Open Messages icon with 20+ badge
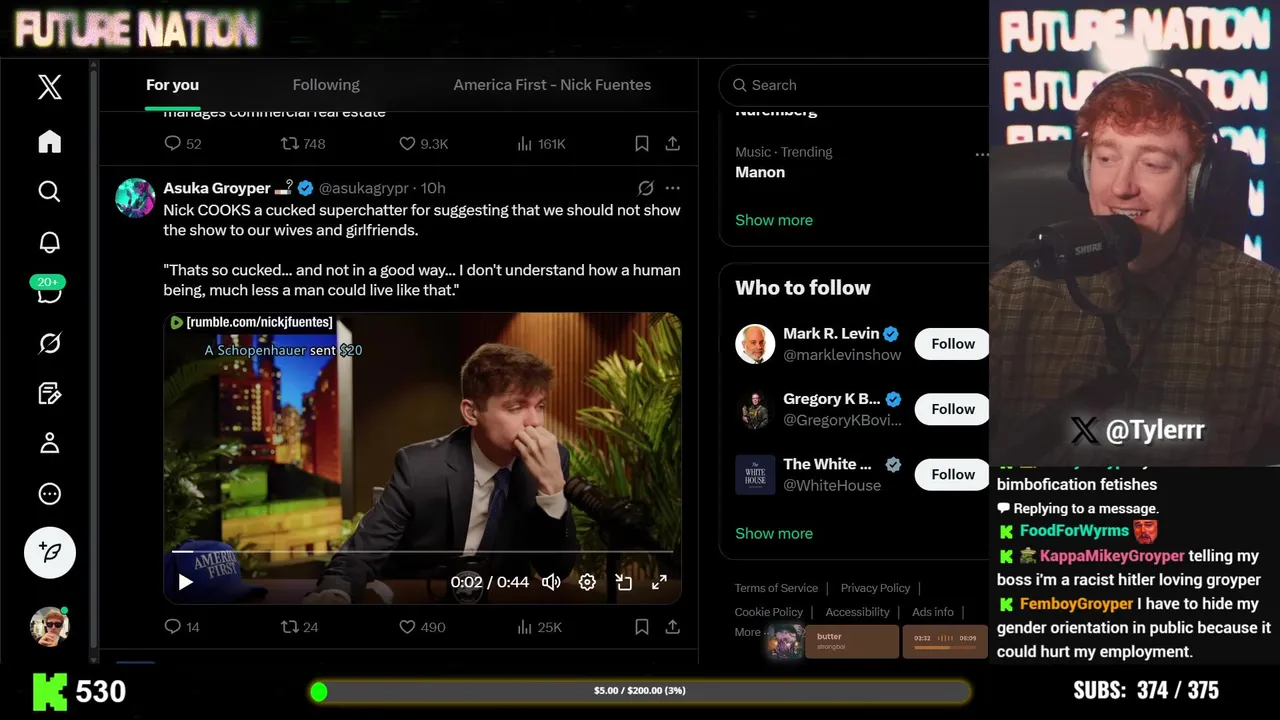Image resolution: width=1280 pixels, height=720 pixels. pos(50,291)
